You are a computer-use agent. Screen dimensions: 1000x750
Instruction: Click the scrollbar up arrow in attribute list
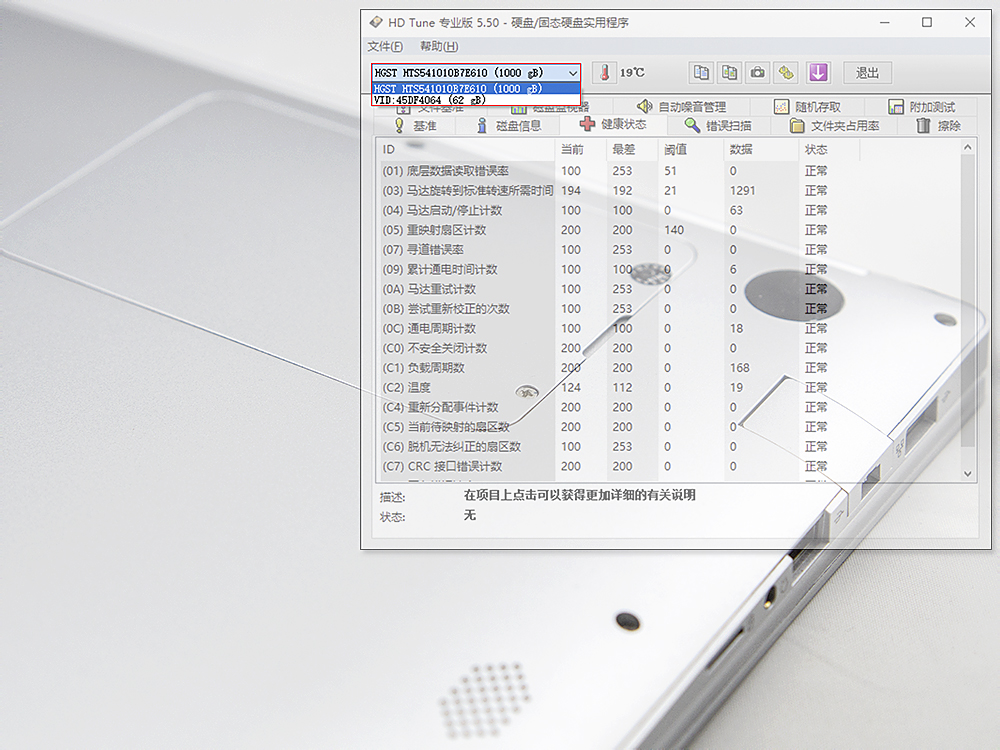pos(968,147)
